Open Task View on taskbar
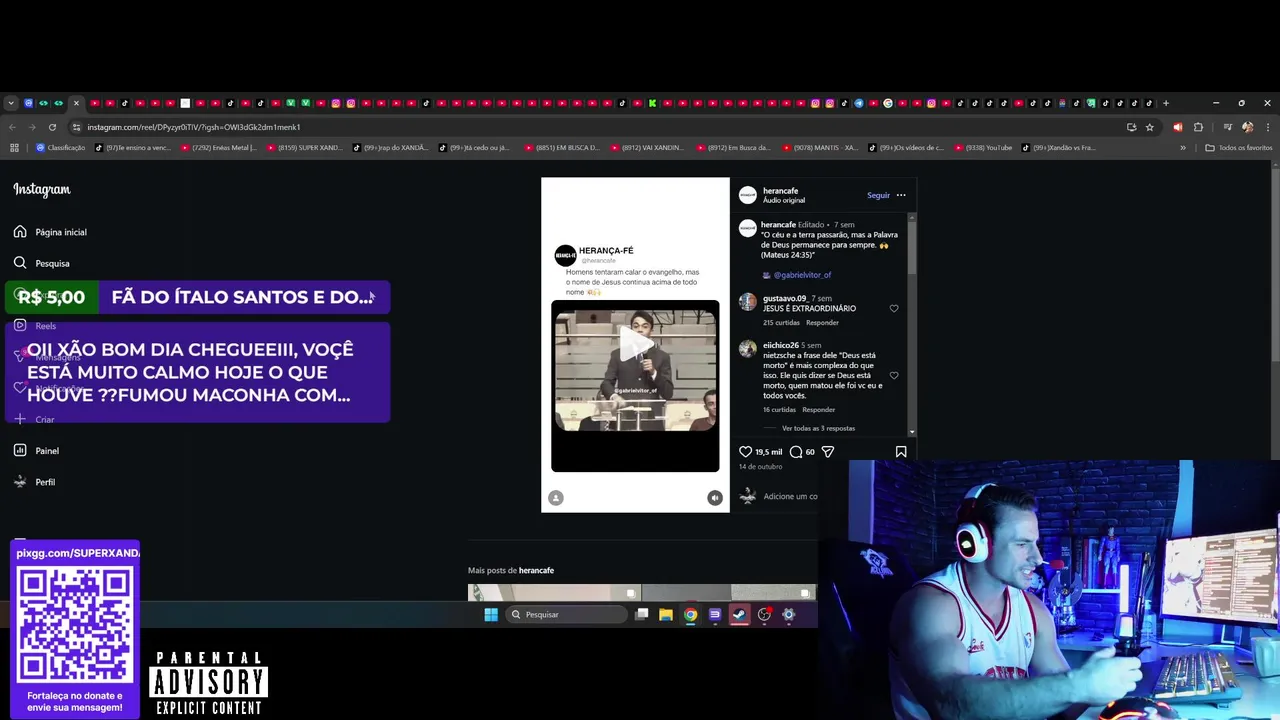The image size is (1280, 720). pos(642,615)
